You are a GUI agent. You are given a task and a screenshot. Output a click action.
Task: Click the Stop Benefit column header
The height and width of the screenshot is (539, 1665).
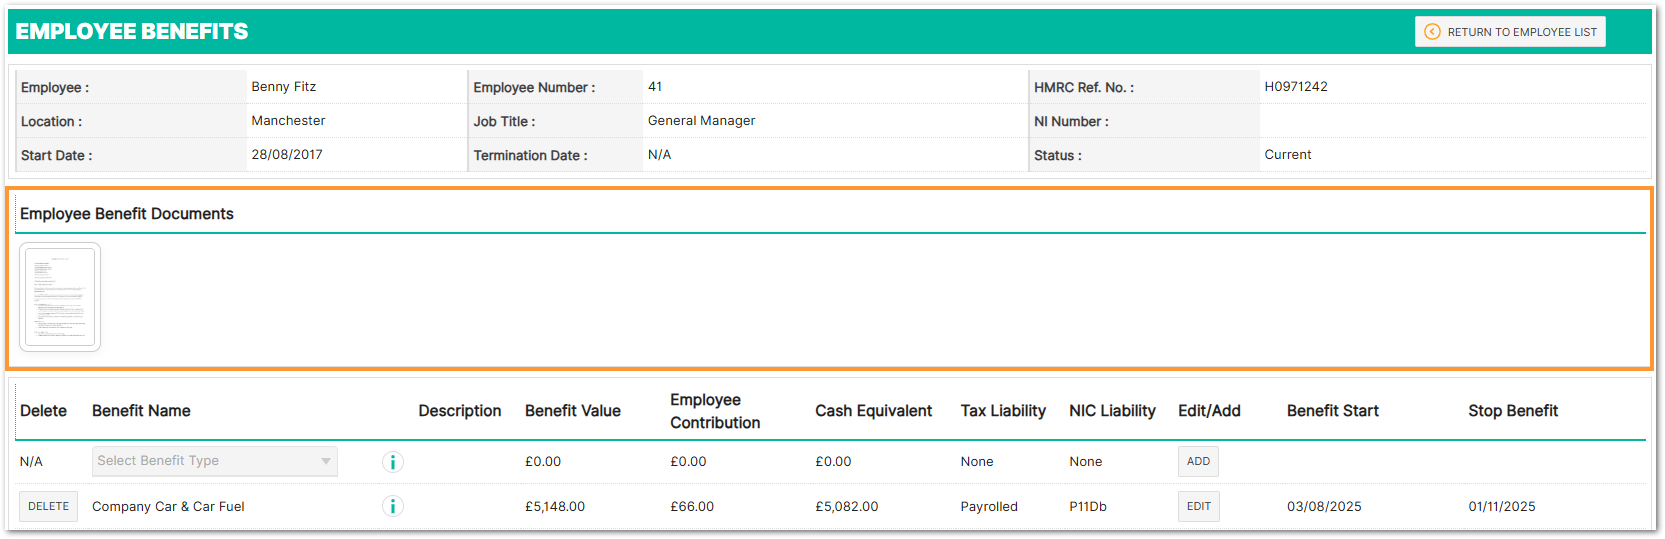pos(1512,411)
